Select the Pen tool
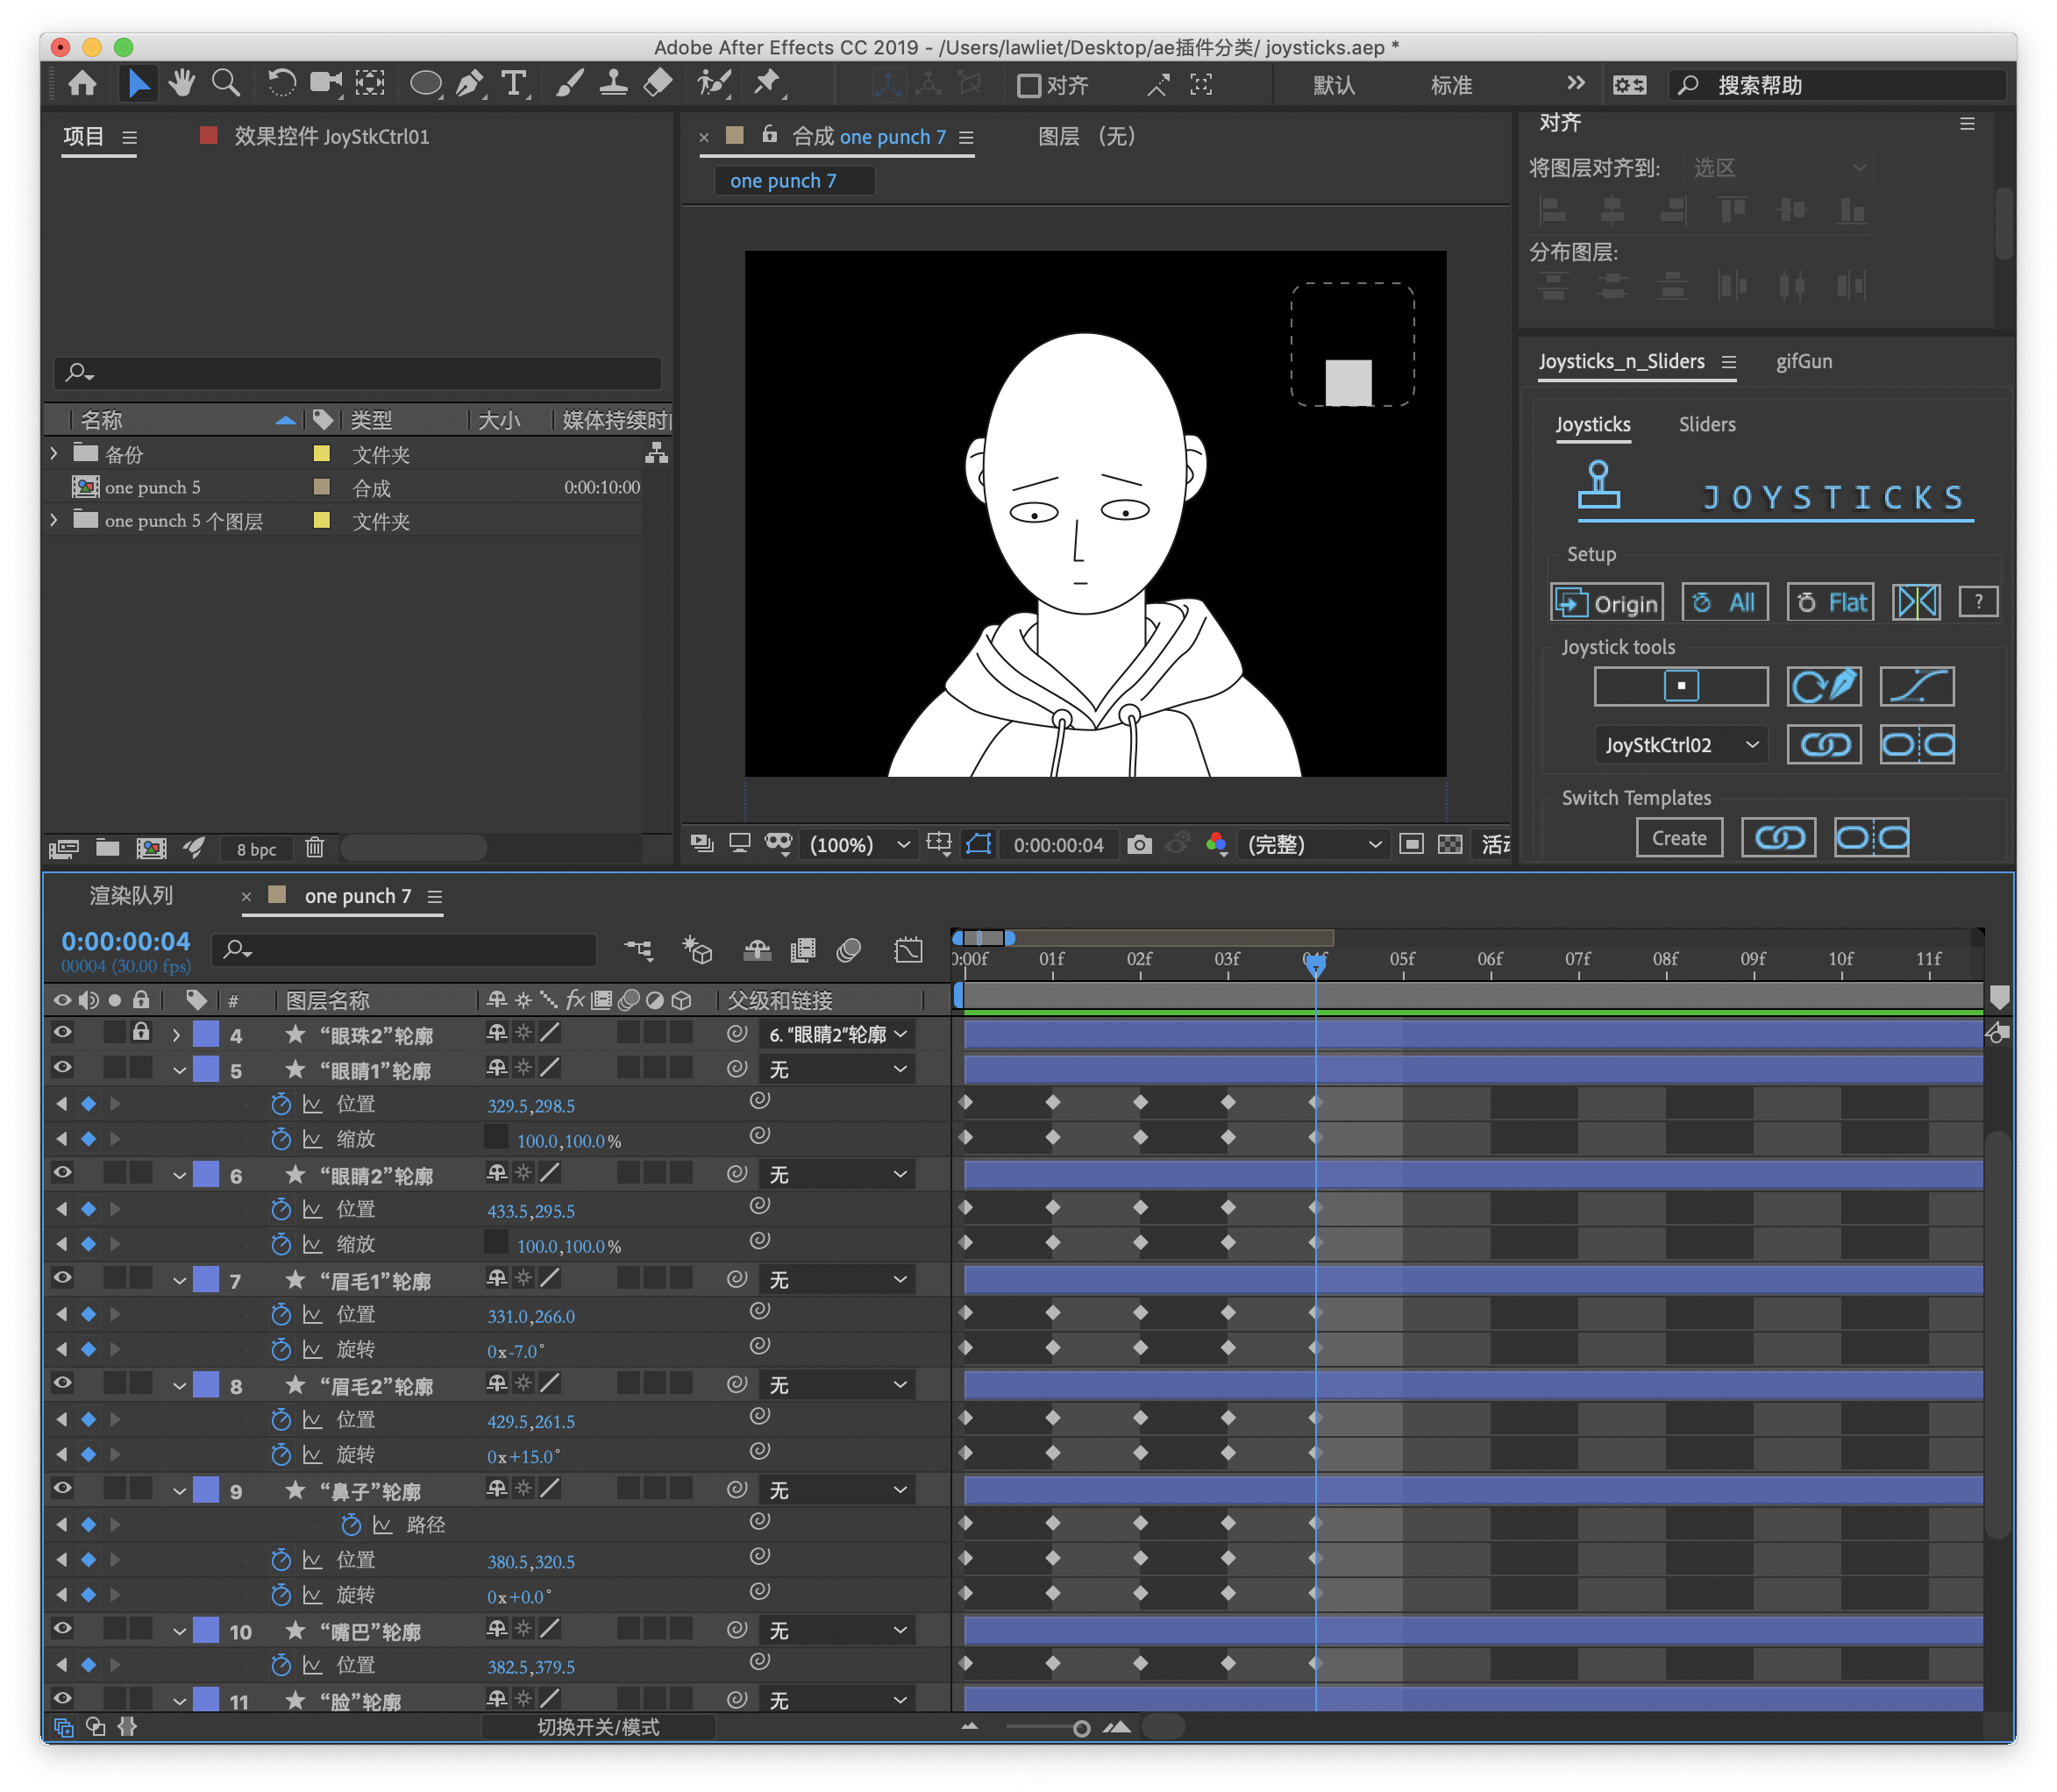This screenshot has height=1792, width=2057. pyautogui.click(x=468, y=84)
